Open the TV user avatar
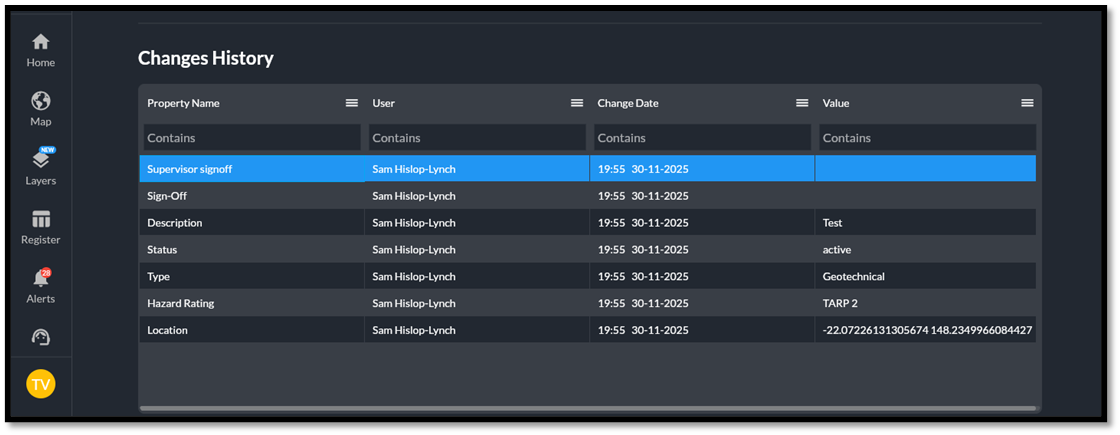 pos(41,383)
